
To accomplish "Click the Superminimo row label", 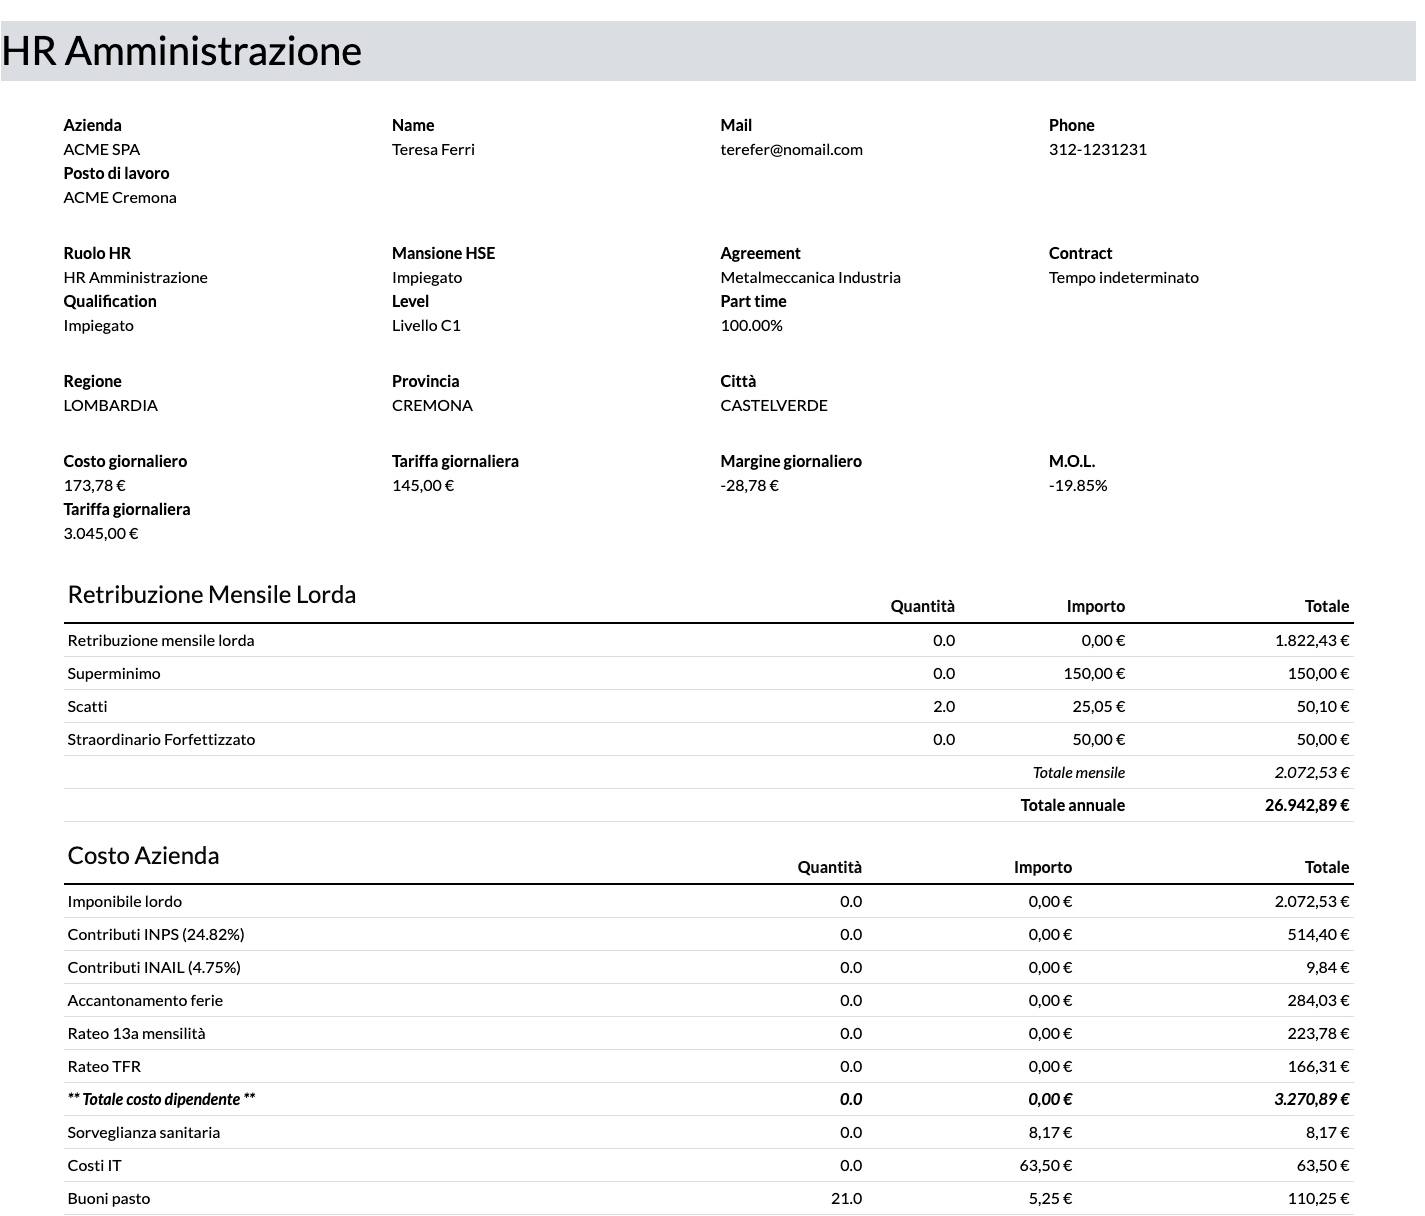I will point(114,673).
